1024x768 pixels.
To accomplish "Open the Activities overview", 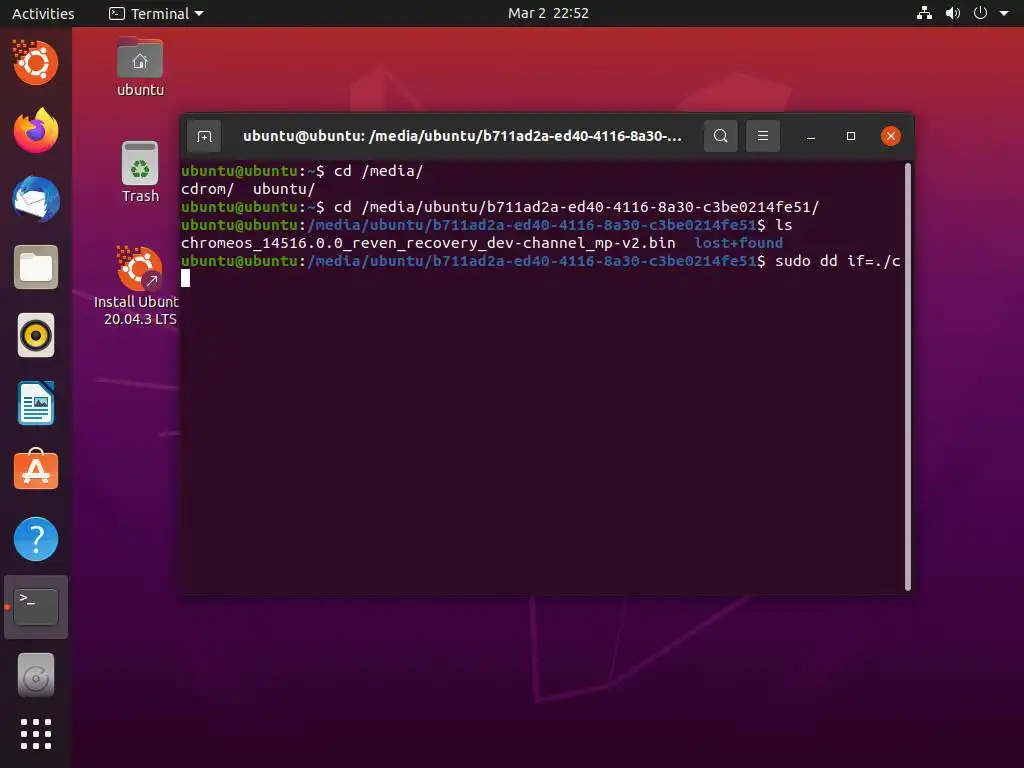I will pyautogui.click(x=43, y=13).
